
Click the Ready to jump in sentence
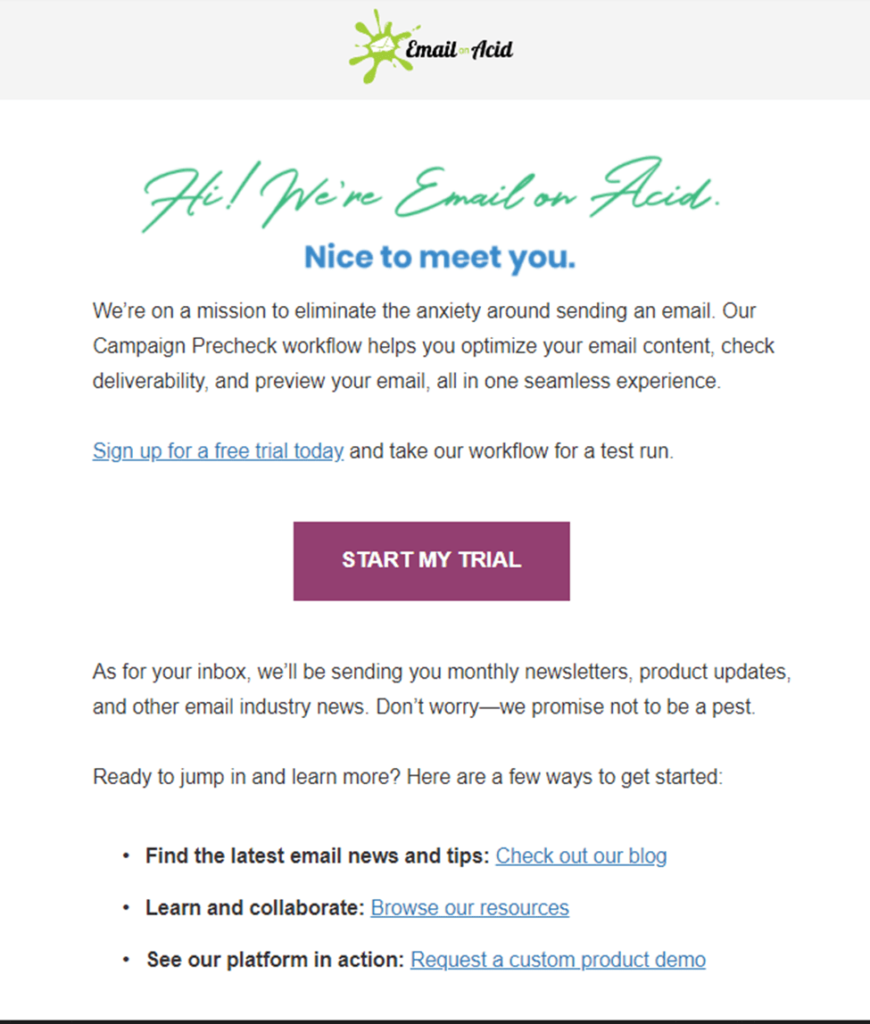click(408, 776)
